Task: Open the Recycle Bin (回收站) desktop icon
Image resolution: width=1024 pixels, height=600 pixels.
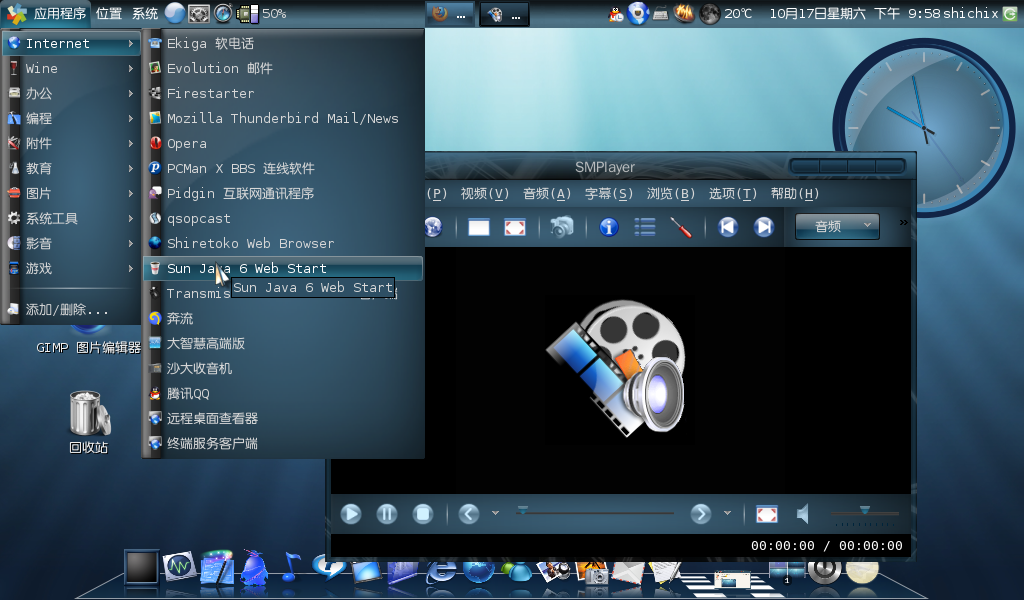Action: (89, 422)
